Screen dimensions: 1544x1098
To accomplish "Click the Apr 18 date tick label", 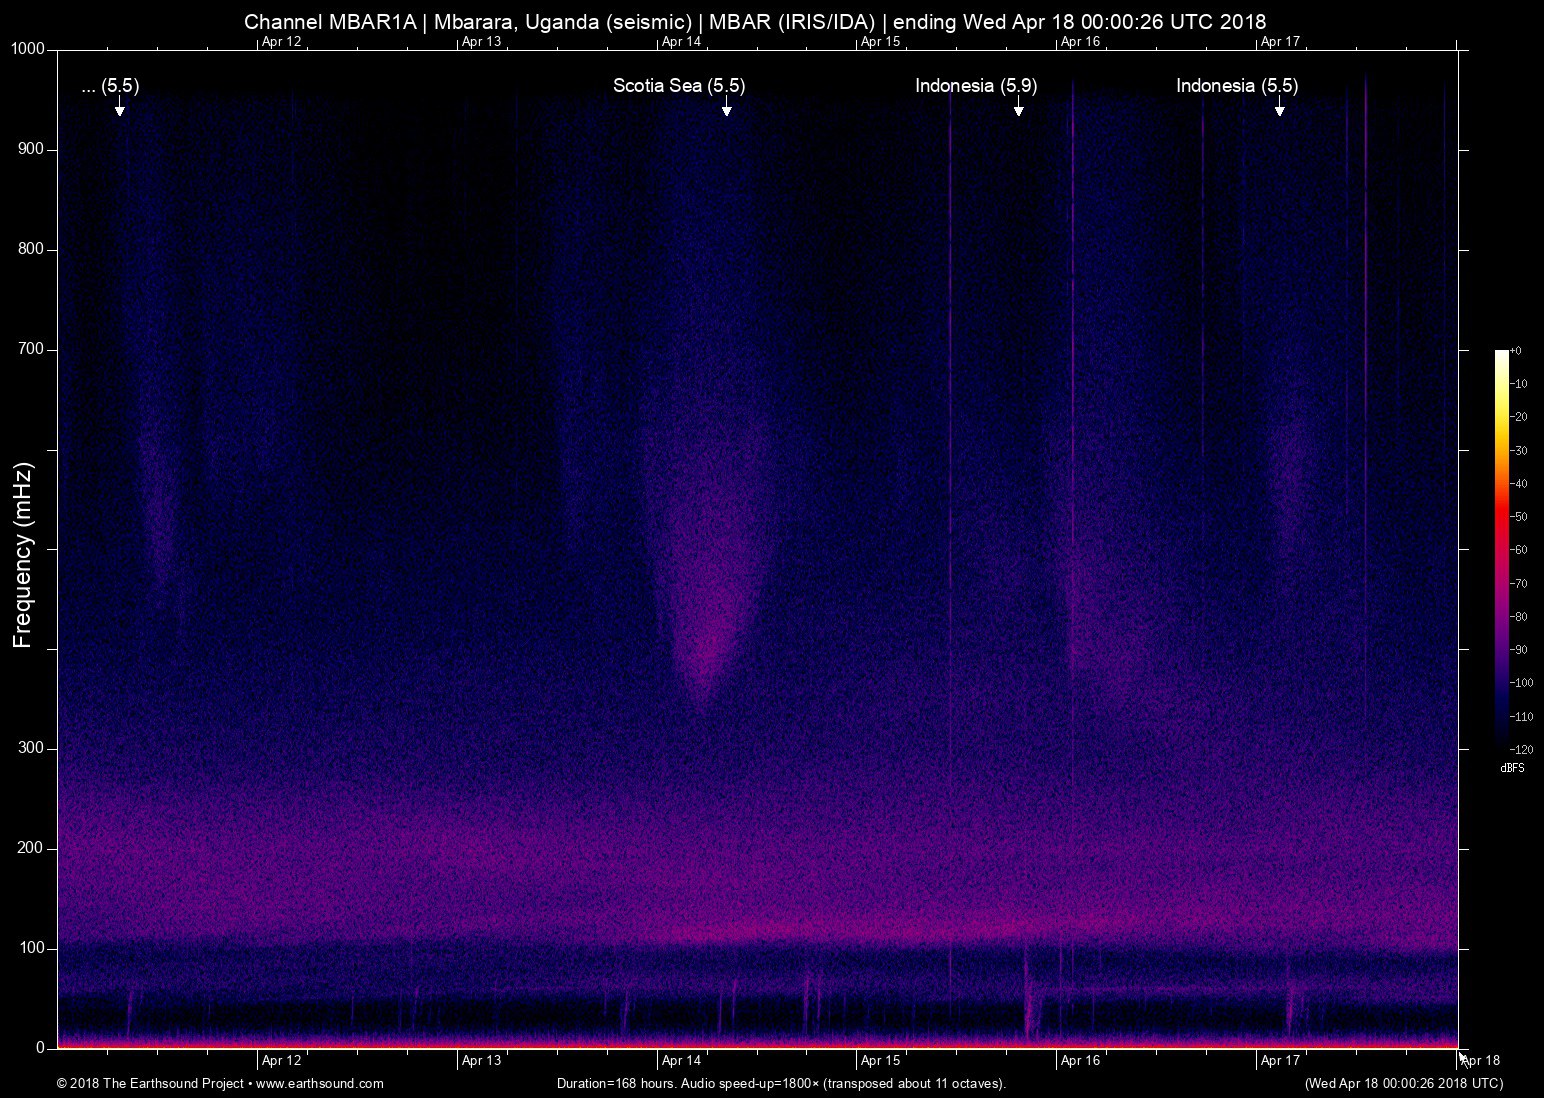I will click(x=1482, y=1061).
